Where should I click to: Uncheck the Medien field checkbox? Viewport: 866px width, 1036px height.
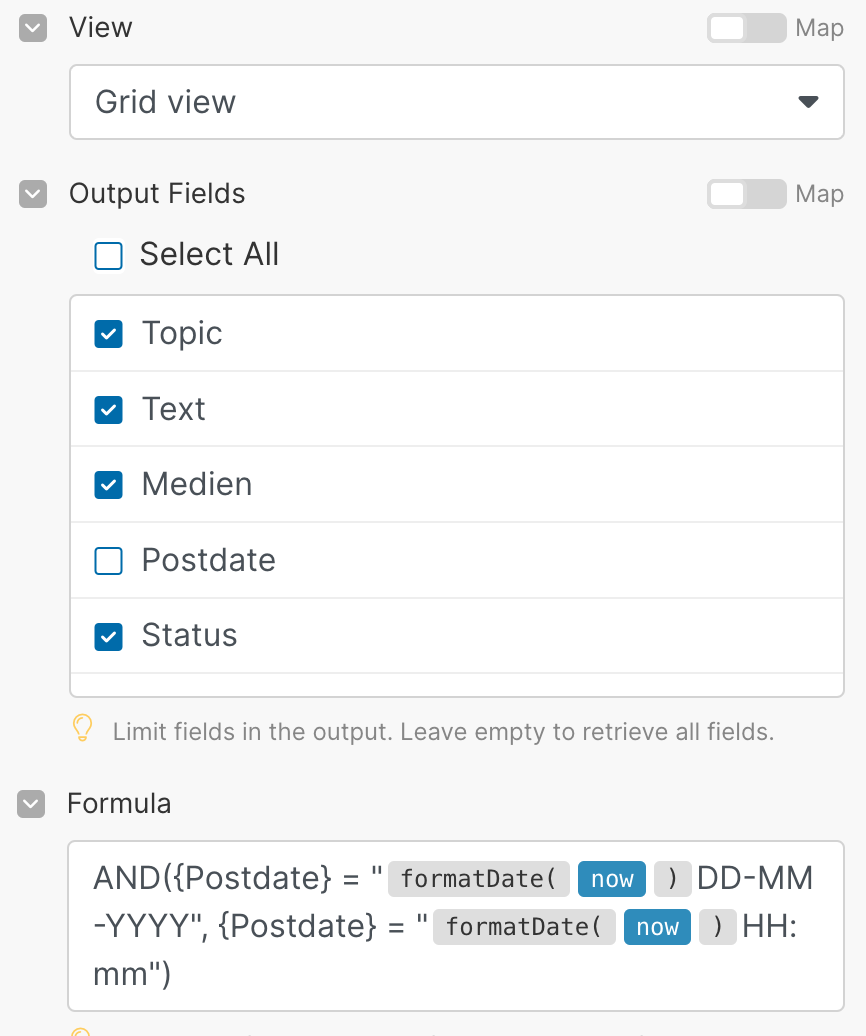(108, 485)
